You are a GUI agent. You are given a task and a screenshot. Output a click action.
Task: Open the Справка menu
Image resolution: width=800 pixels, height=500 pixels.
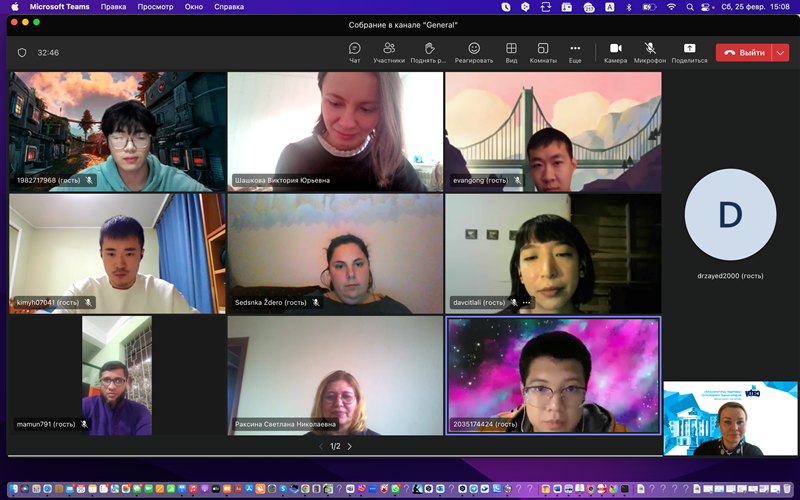229,7
